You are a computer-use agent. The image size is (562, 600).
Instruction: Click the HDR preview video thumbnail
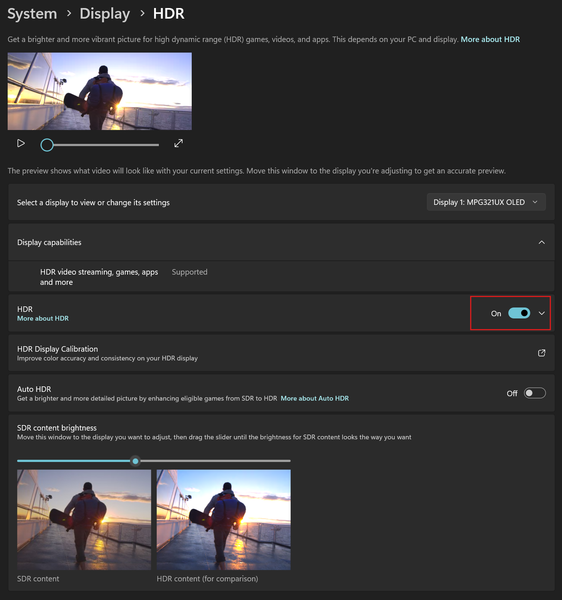pyautogui.click(x=100, y=91)
